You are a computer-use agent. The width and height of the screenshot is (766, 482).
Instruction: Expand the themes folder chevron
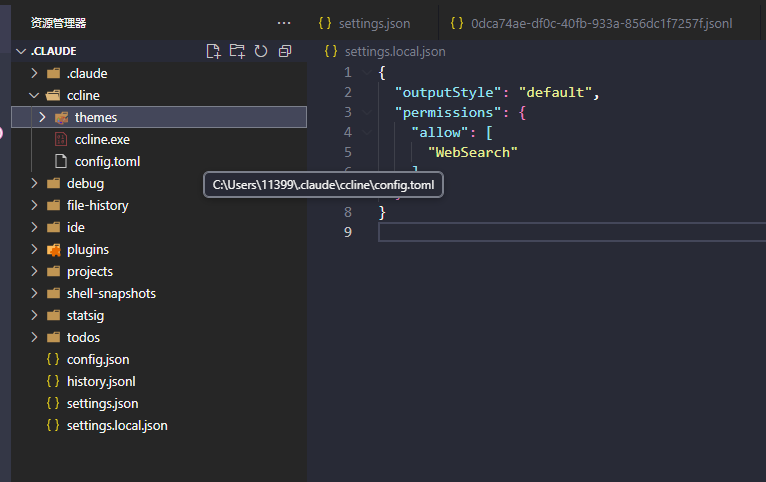tap(43, 117)
